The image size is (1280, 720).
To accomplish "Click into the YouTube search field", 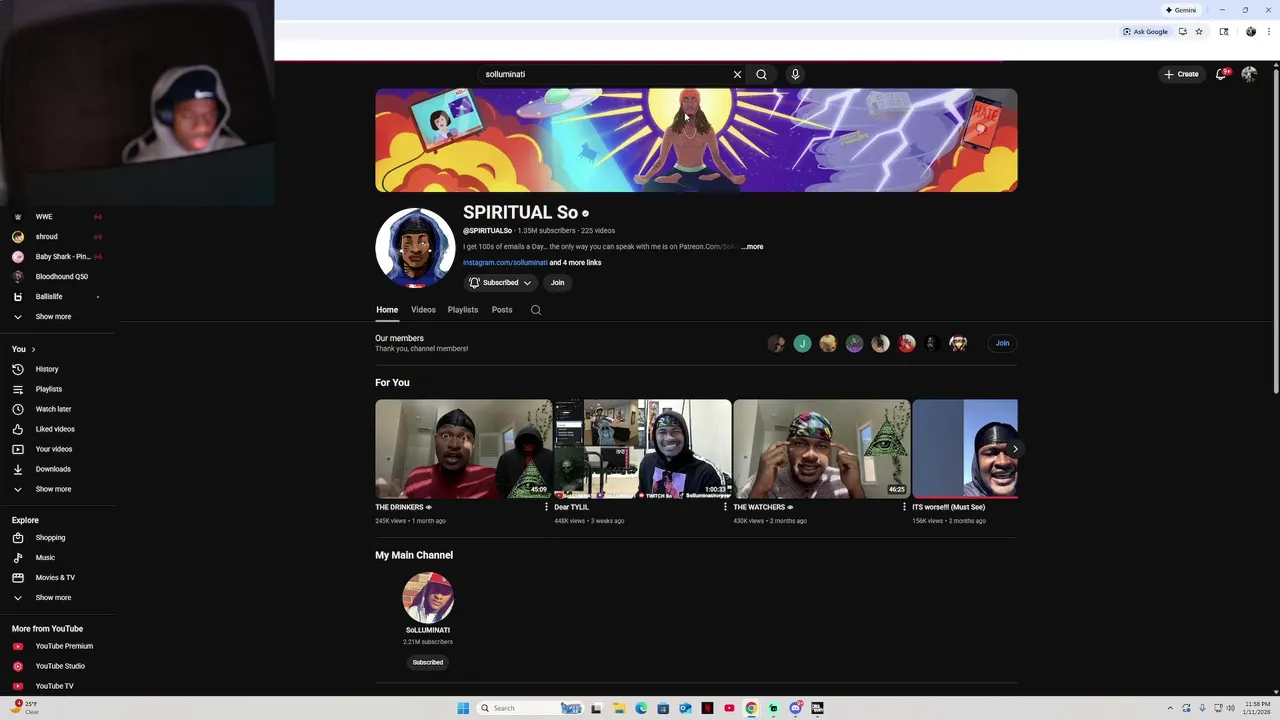I will [605, 74].
